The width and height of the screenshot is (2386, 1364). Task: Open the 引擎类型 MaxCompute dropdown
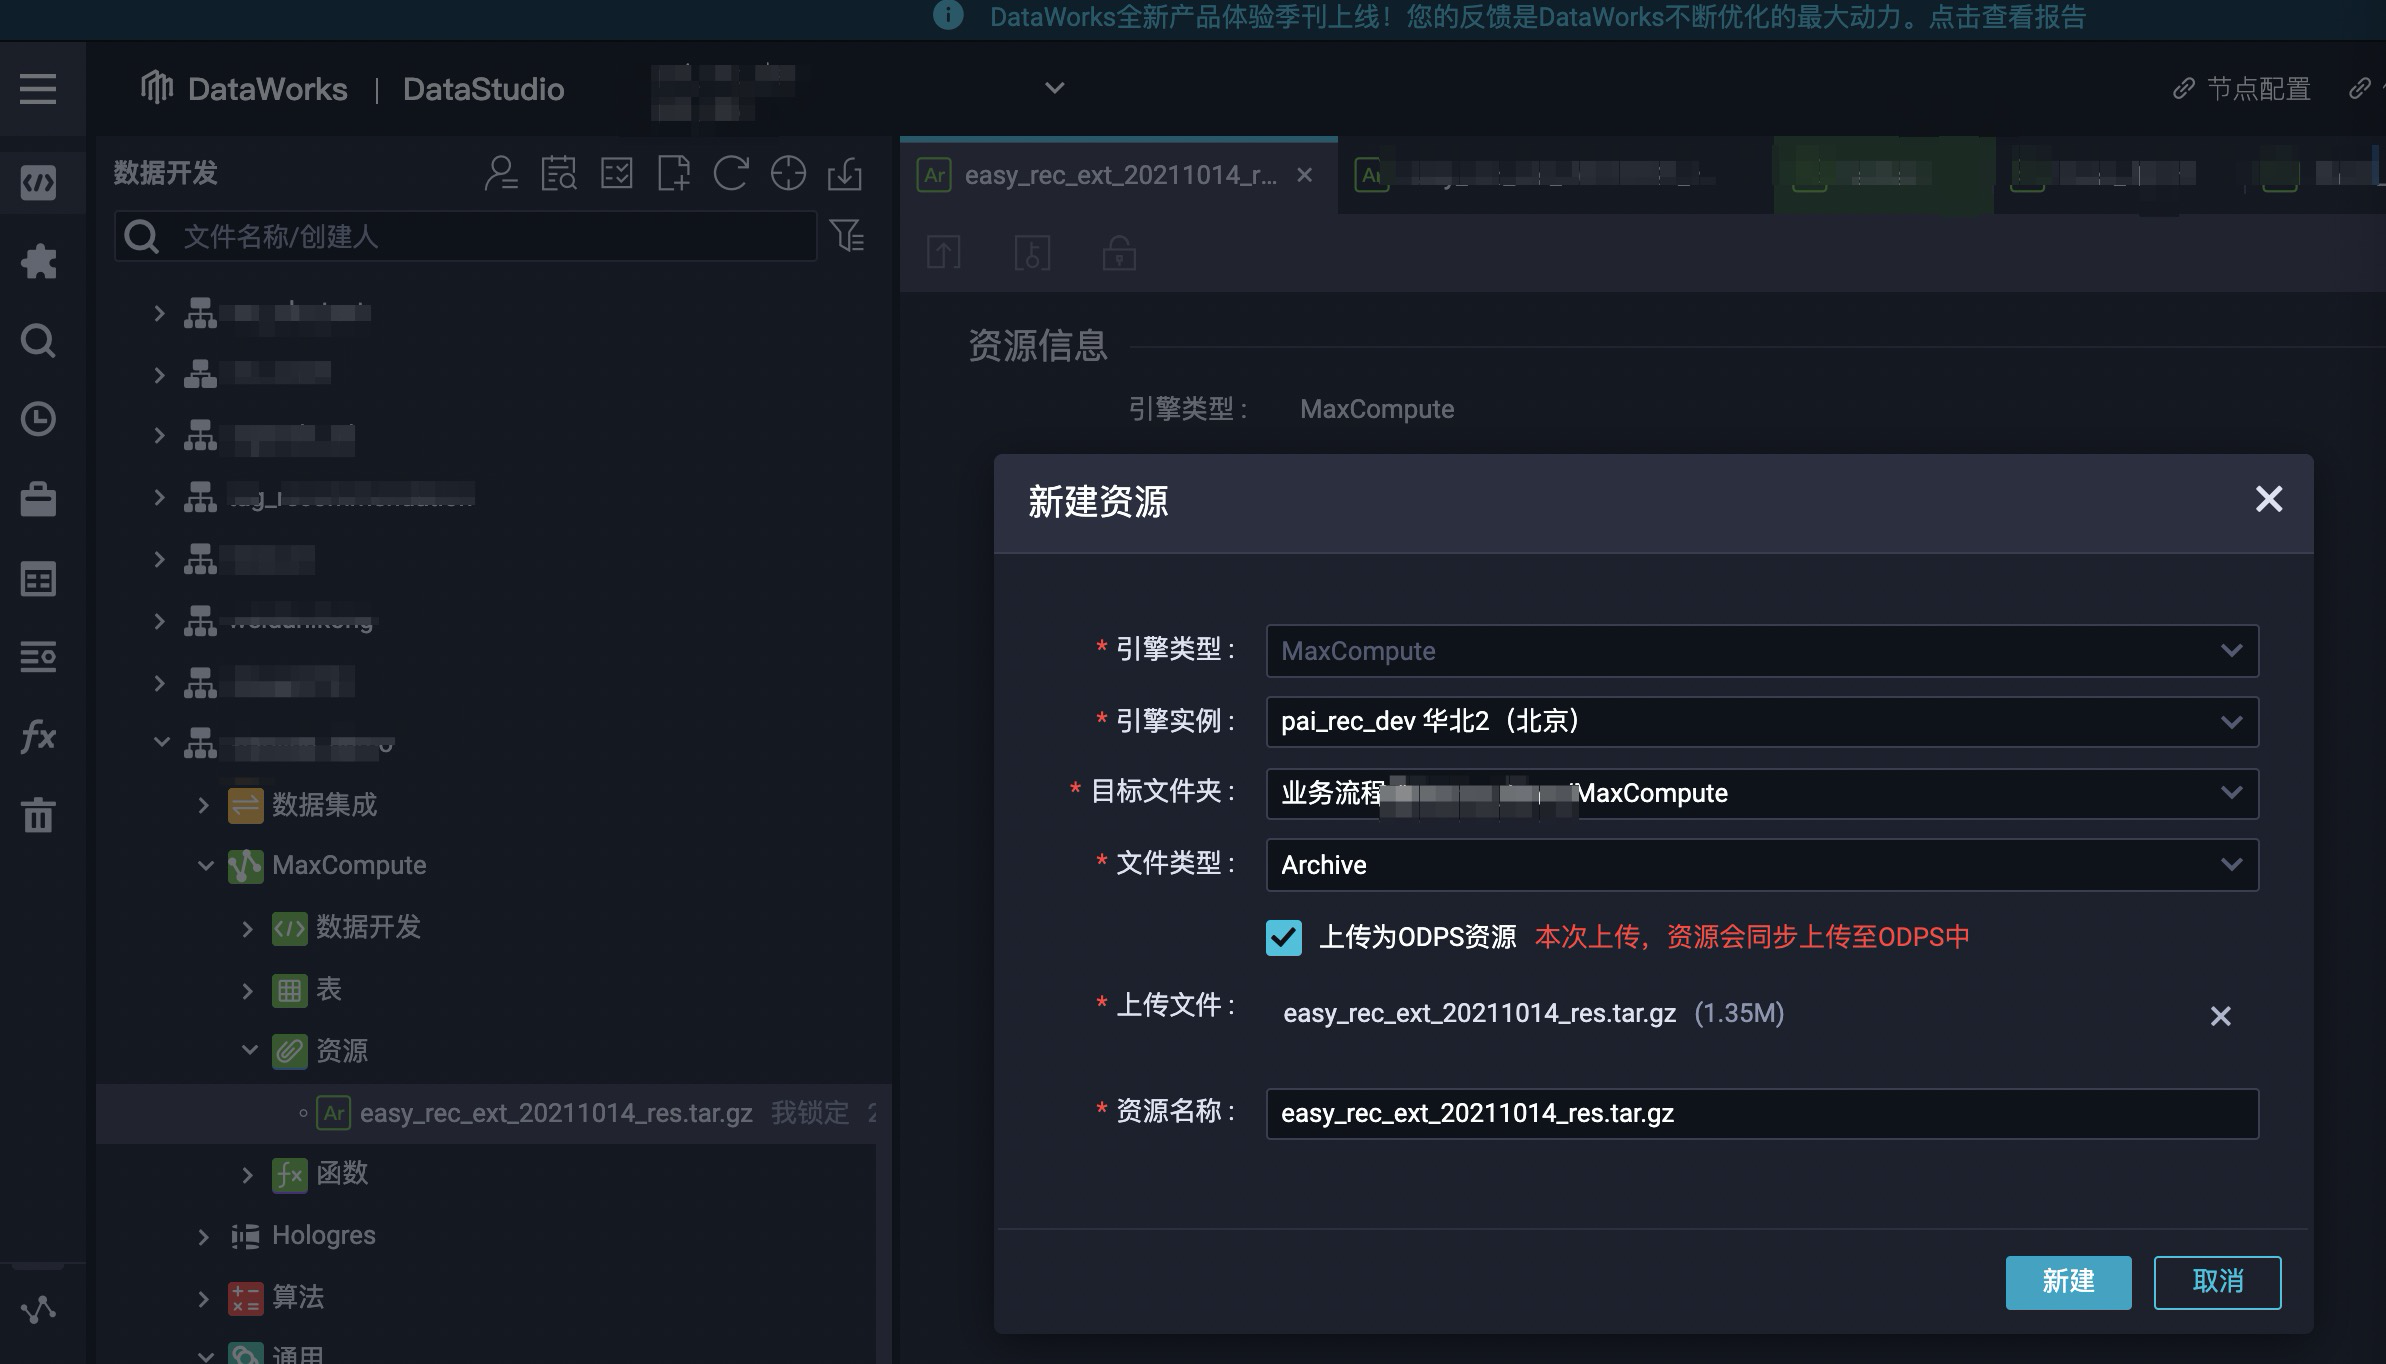coord(1762,651)
